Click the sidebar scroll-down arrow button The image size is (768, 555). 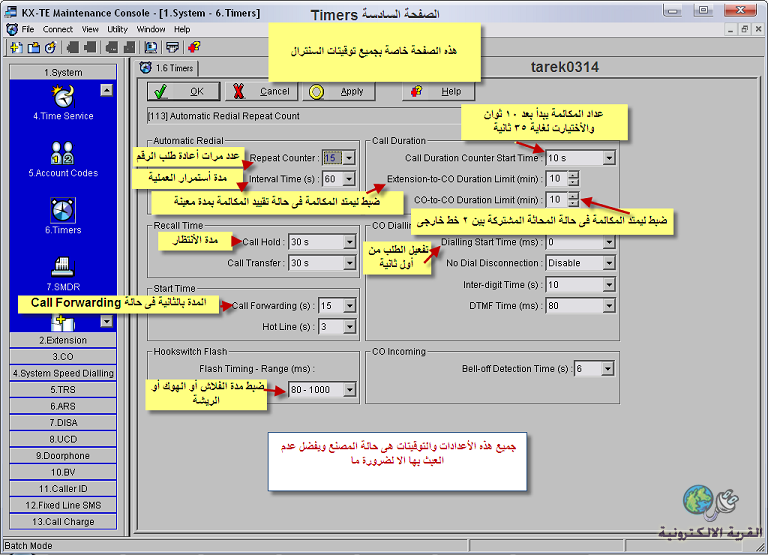(106, 321)
